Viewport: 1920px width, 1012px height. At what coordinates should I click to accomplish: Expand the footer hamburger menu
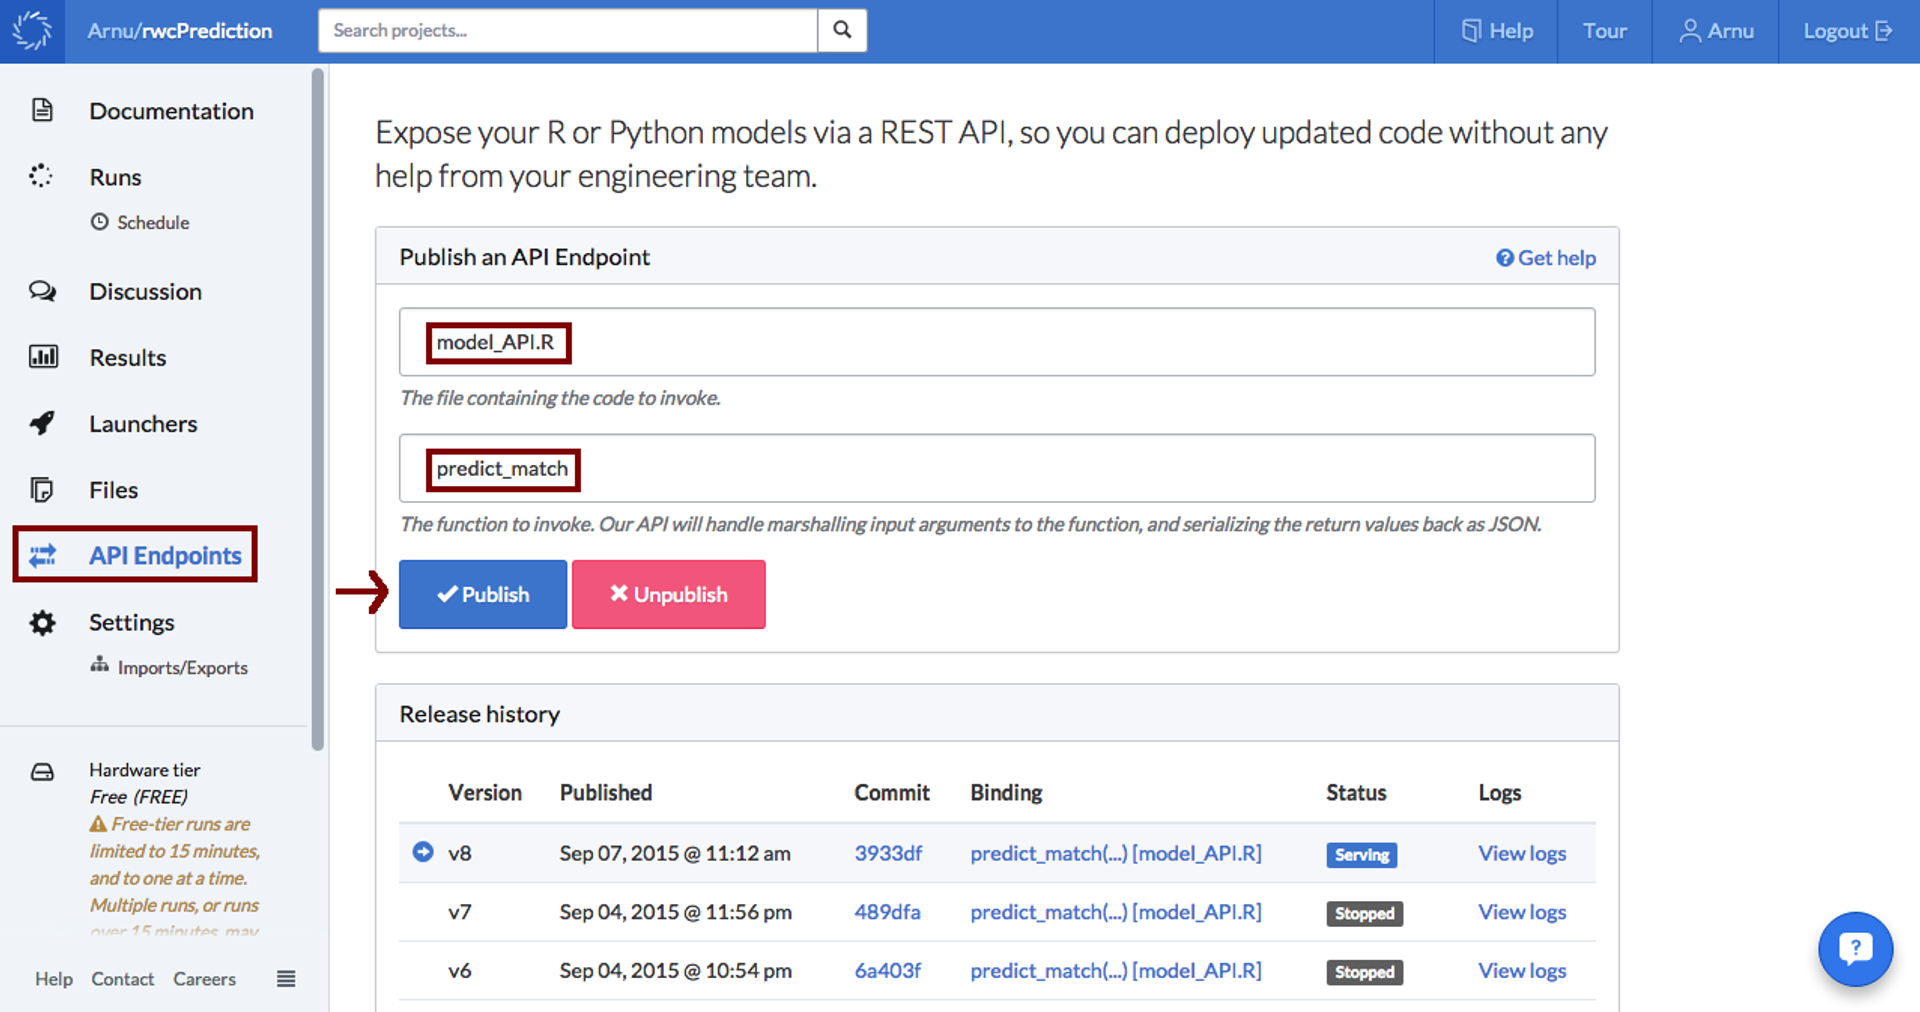click(286, 979)
